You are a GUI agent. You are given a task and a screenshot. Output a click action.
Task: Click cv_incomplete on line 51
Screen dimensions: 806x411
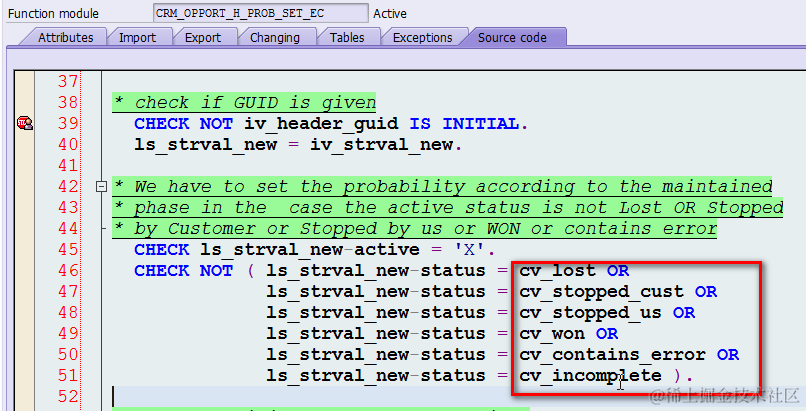pyautogui.click(x=590, y=376)
